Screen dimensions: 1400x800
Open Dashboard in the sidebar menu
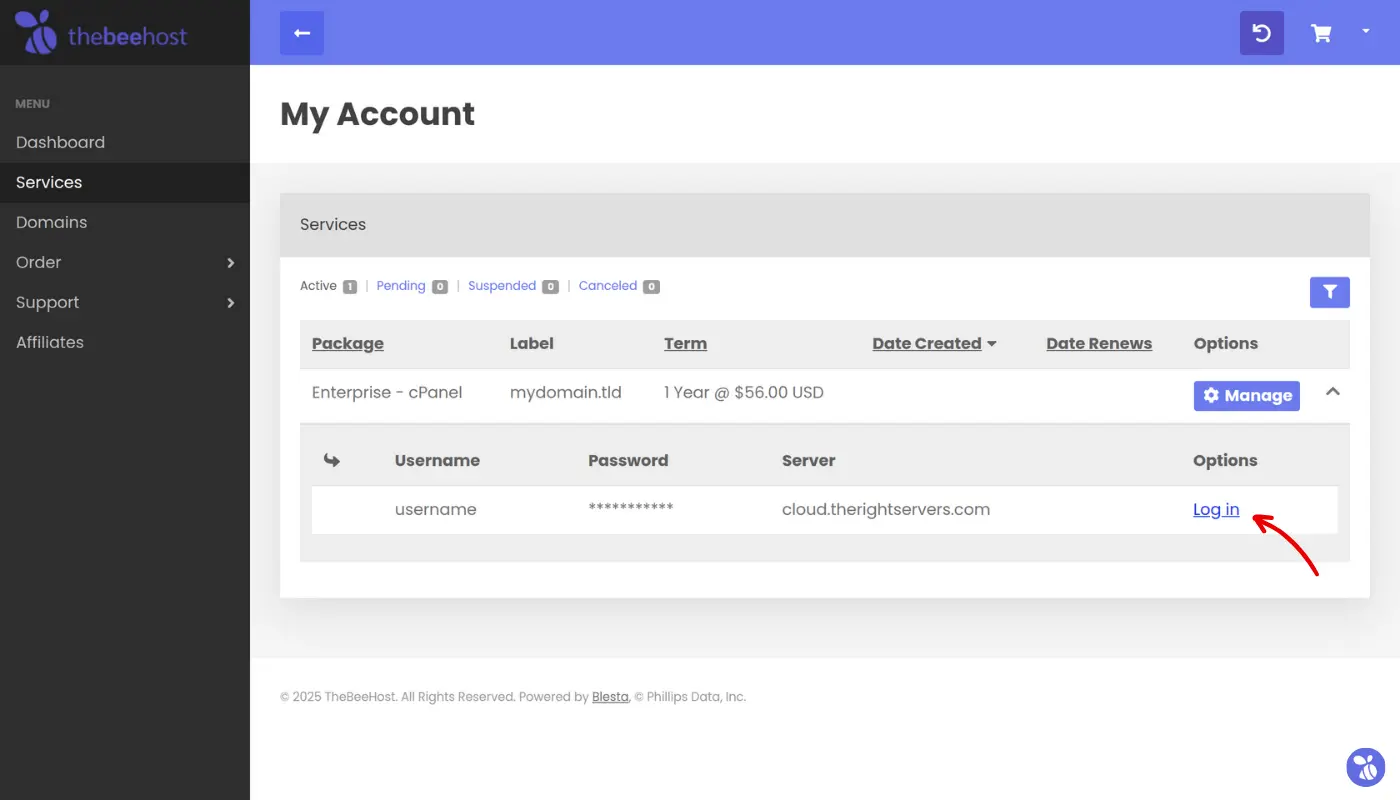pyautogui.click(x=60, y=143)
